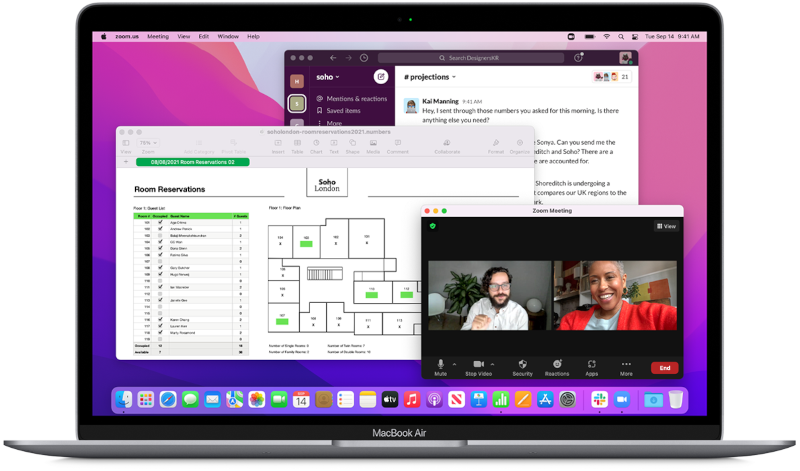
Task: Open Zoom Security shield options
Action: pyautogui.click(x=522, y=364)
